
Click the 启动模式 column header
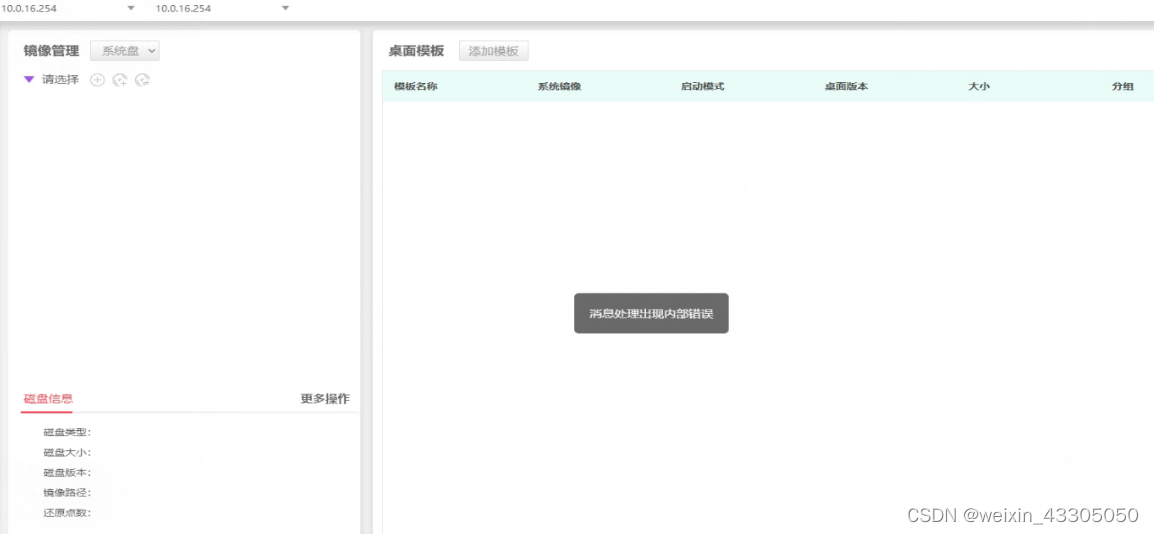[702, 86]
